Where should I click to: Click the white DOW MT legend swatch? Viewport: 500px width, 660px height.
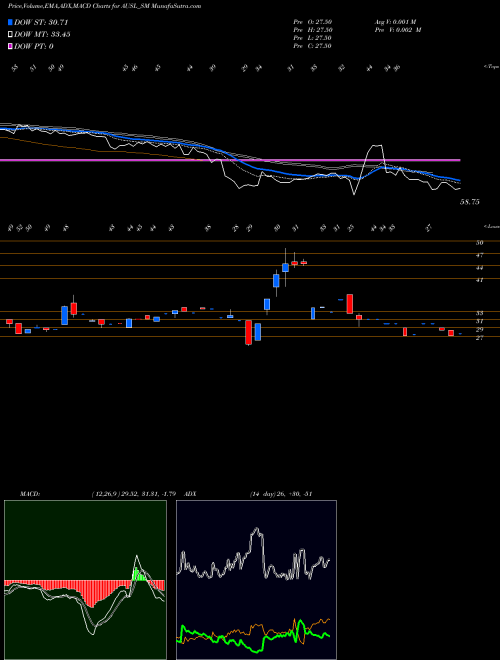tap(10, 34)
